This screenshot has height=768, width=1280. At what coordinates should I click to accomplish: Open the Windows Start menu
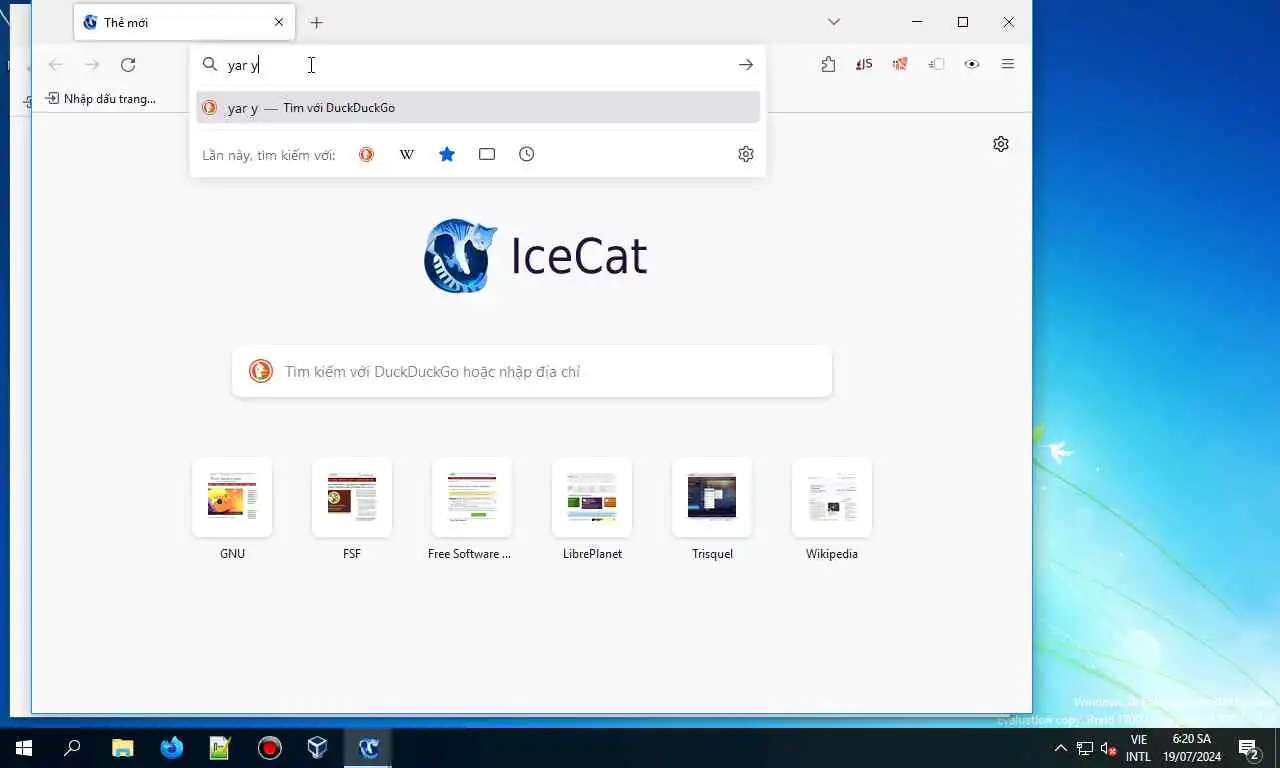(x=24, y=747)
